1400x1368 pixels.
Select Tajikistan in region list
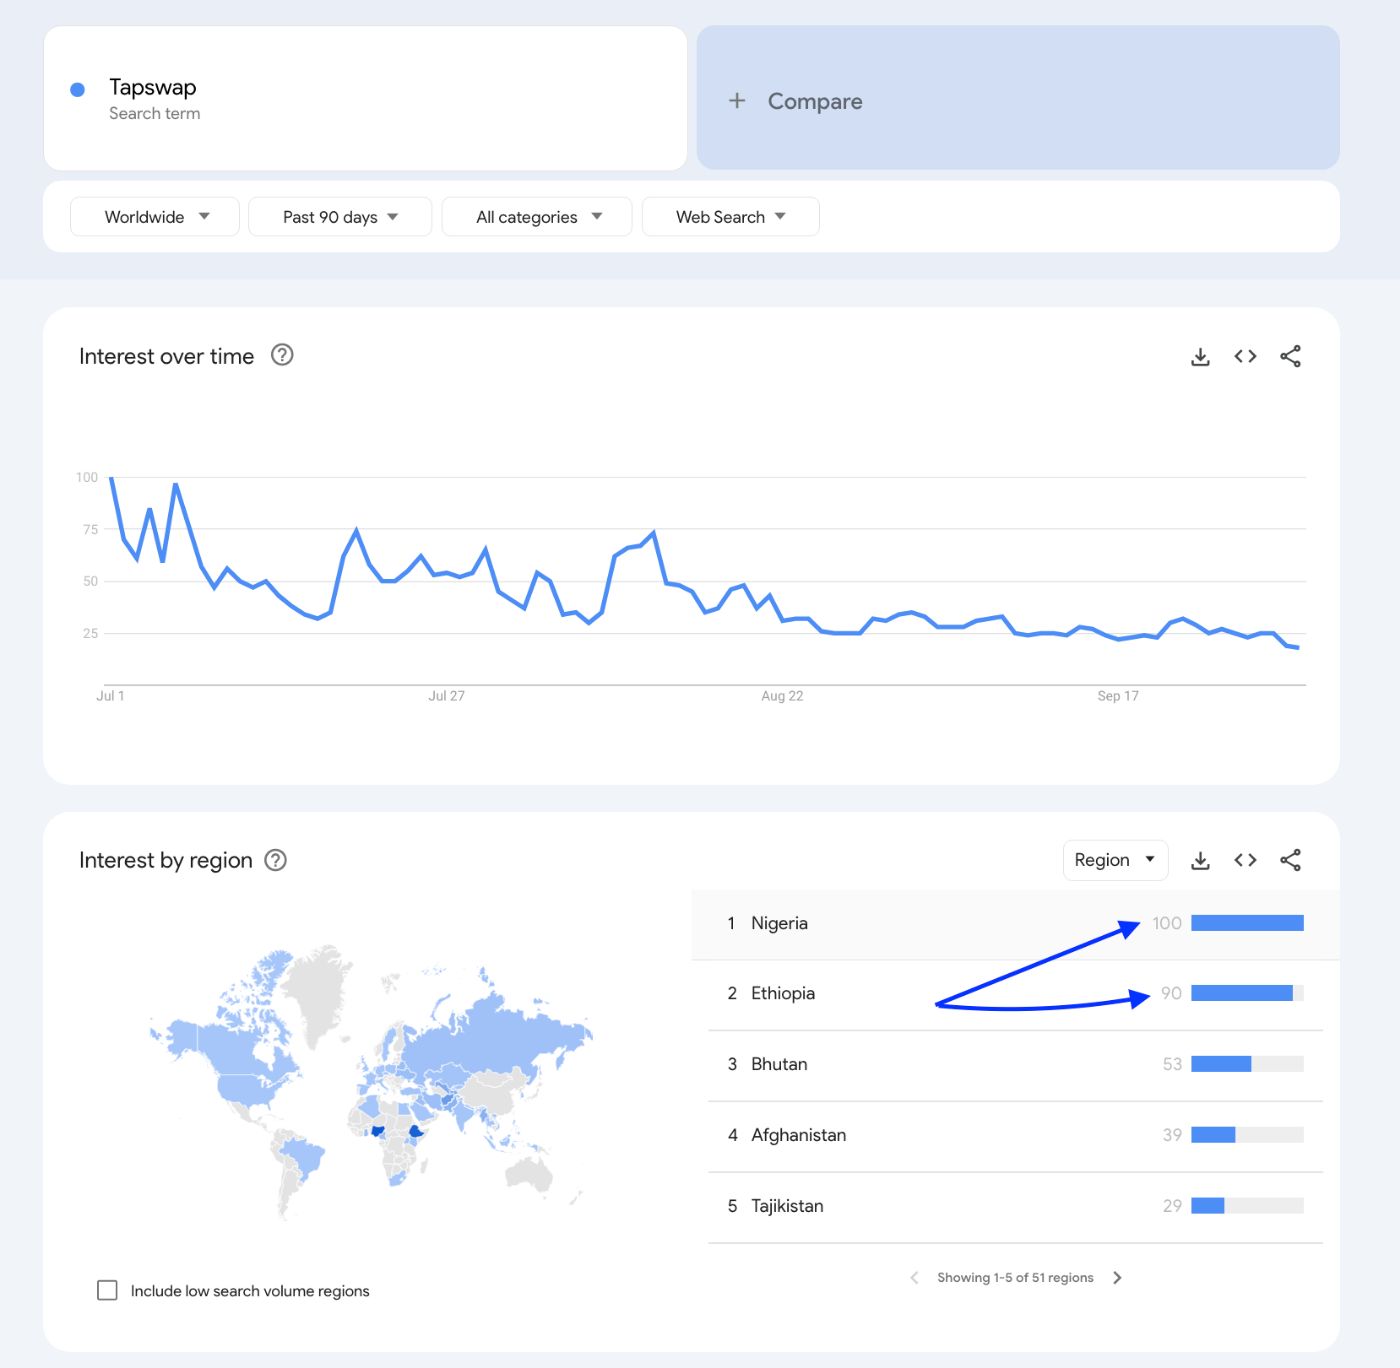click(x=1015, y=1207)
